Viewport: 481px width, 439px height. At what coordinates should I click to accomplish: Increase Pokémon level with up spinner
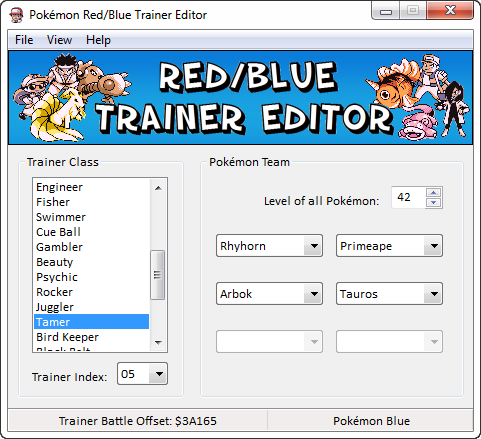(x=434, y=192)
